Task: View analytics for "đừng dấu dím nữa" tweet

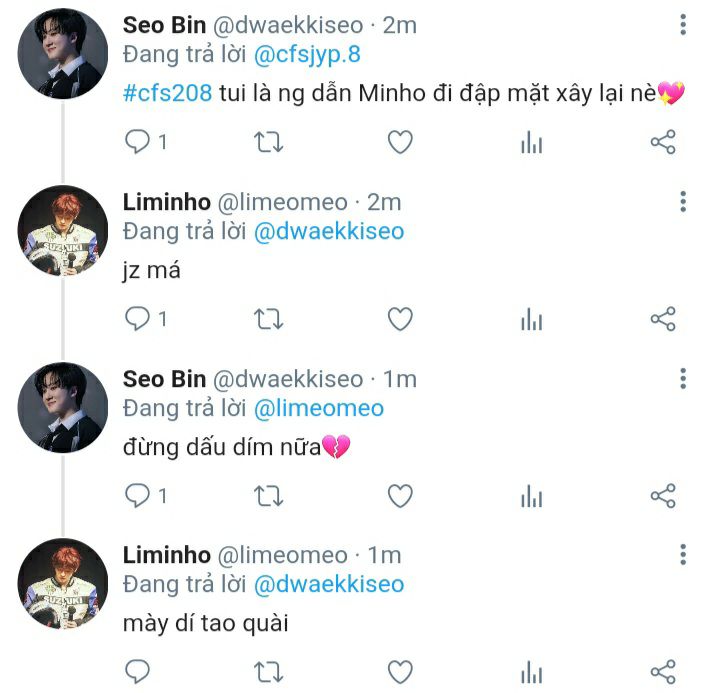Action: pyautogui.click(x=532, y=496)
